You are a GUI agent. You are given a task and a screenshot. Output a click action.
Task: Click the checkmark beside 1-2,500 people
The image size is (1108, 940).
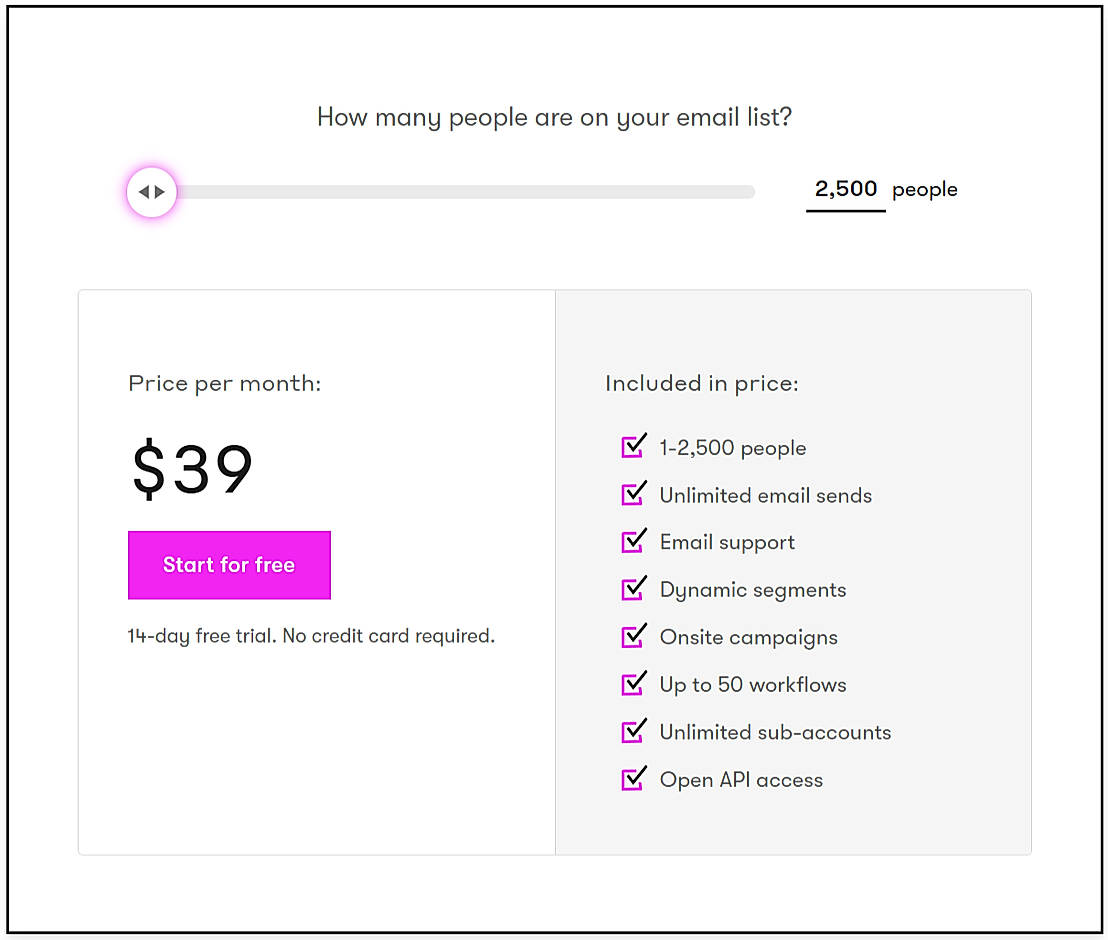(x=633, y=447)
